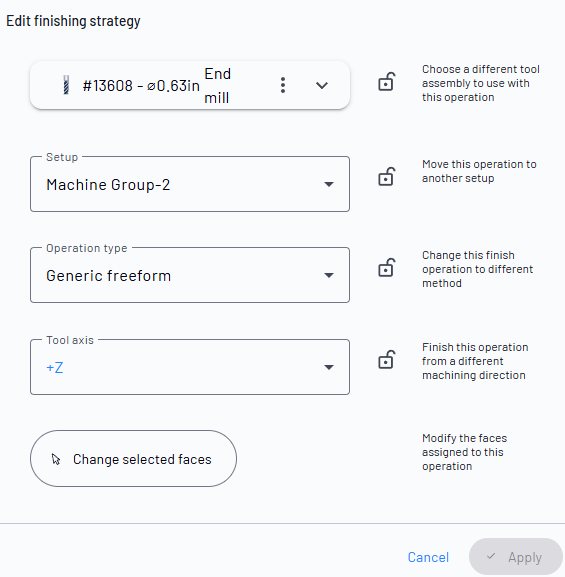Click the Apply button

click(516, 557)
